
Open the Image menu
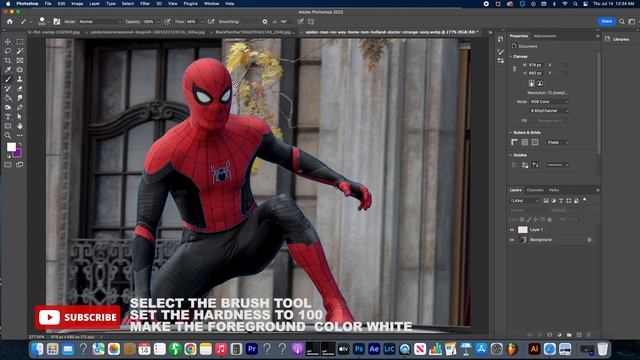[77, 4]
